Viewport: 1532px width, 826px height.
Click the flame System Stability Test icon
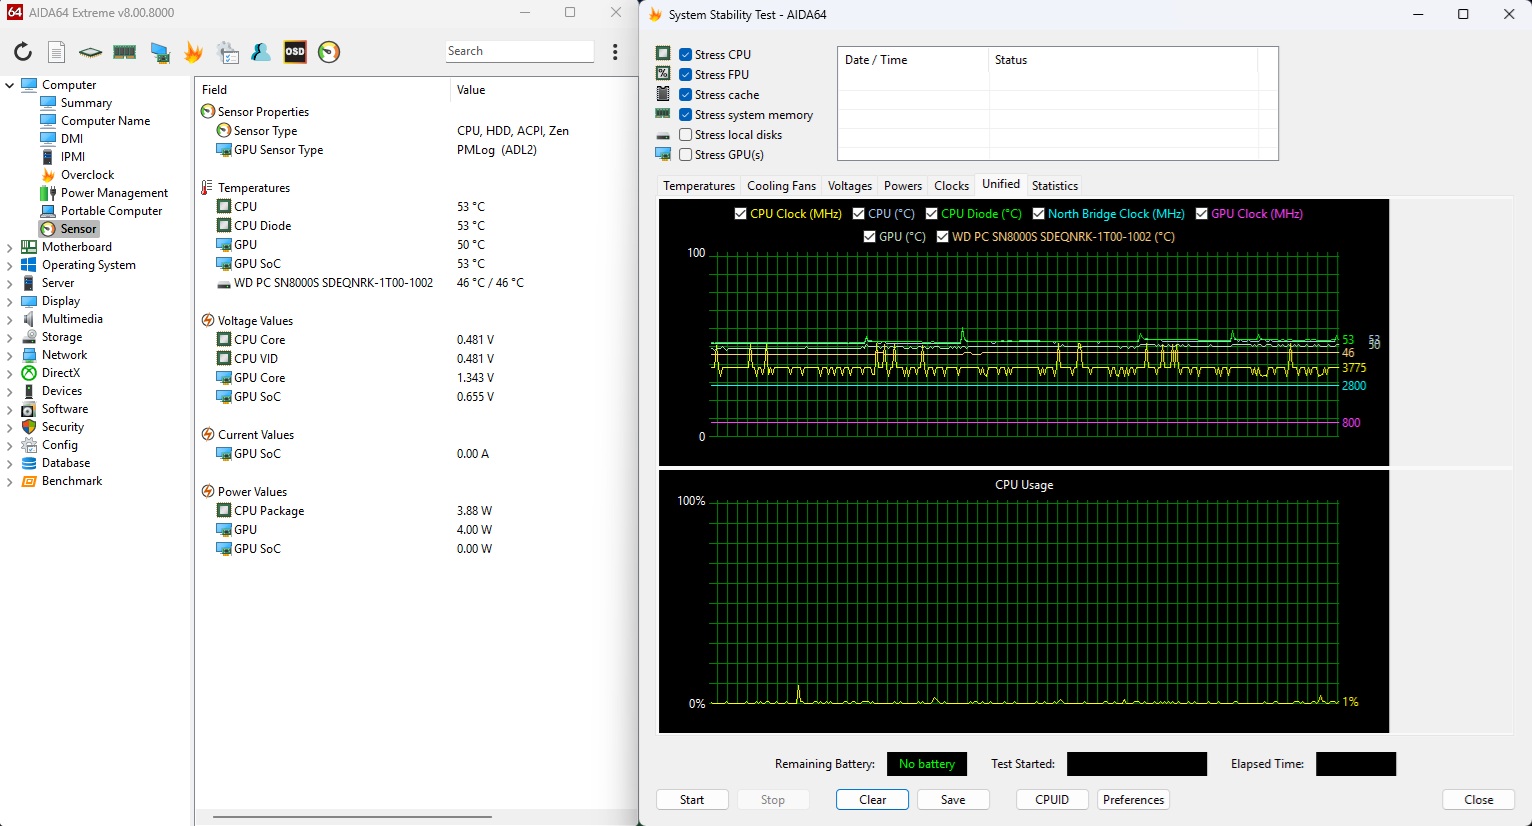pos(193,52)
